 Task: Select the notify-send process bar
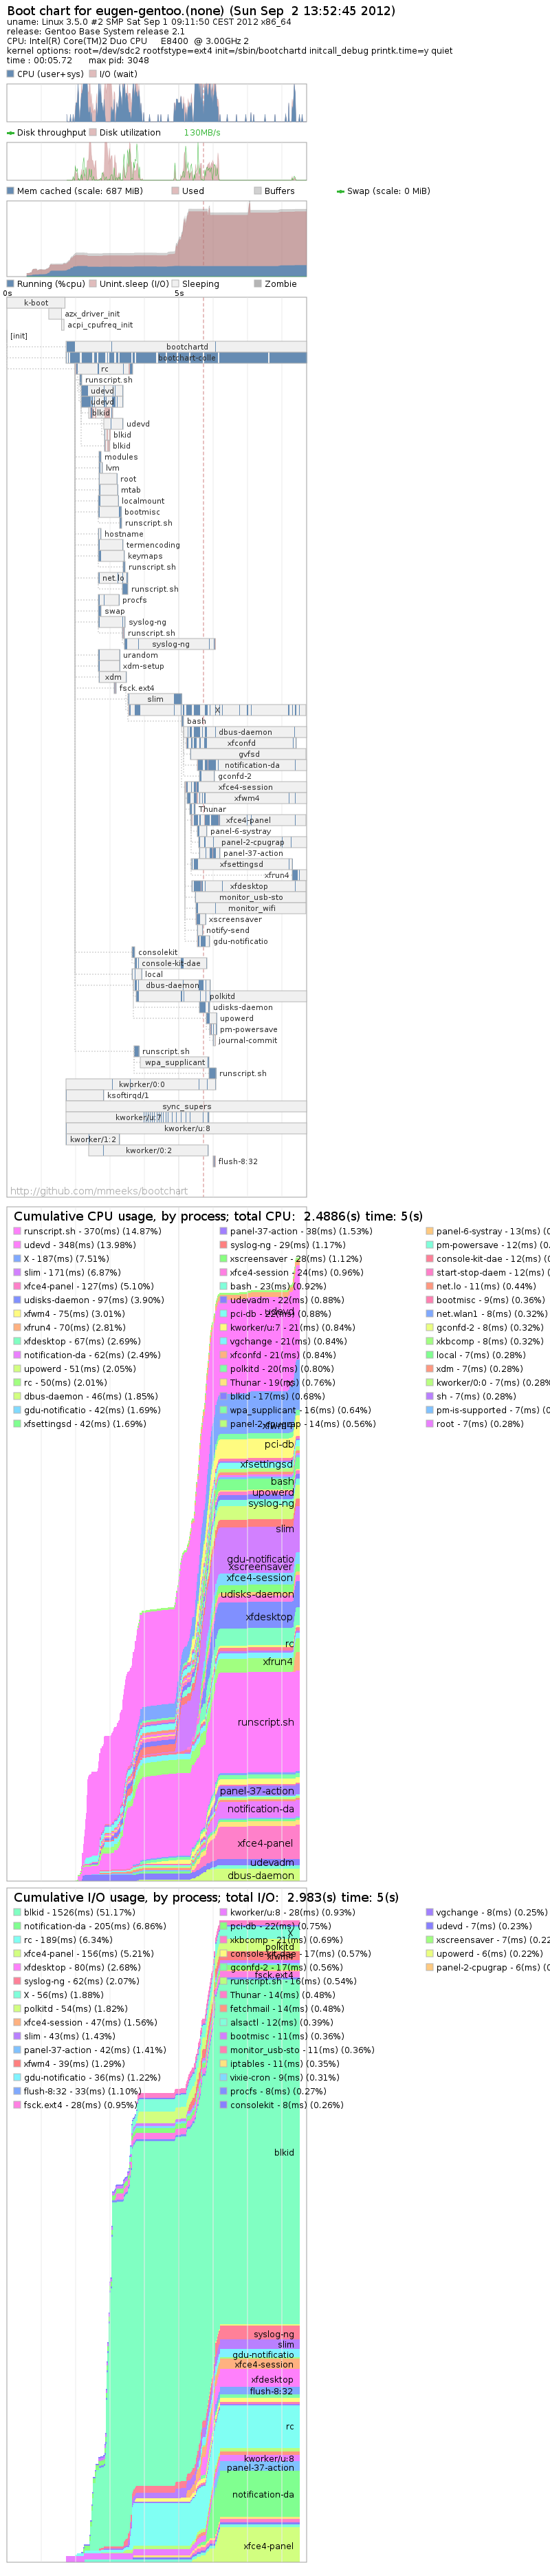[x=201, y=929]
